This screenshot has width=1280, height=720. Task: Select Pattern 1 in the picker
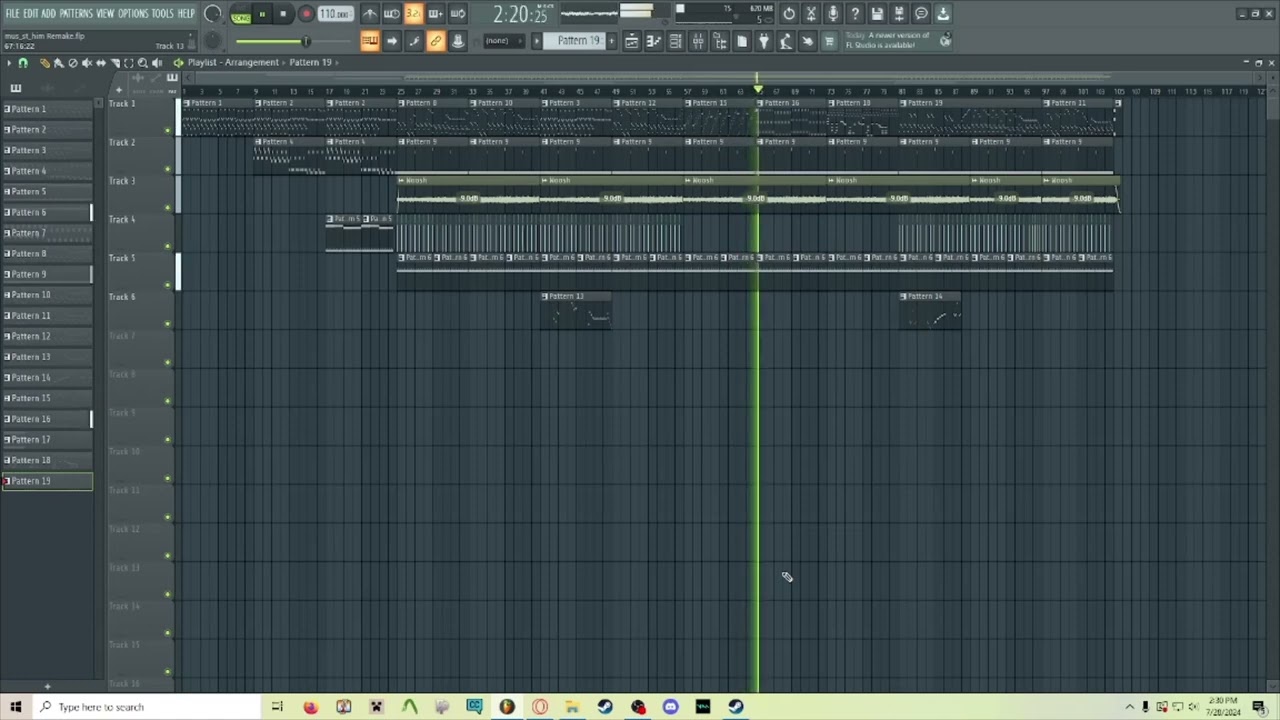47,109
